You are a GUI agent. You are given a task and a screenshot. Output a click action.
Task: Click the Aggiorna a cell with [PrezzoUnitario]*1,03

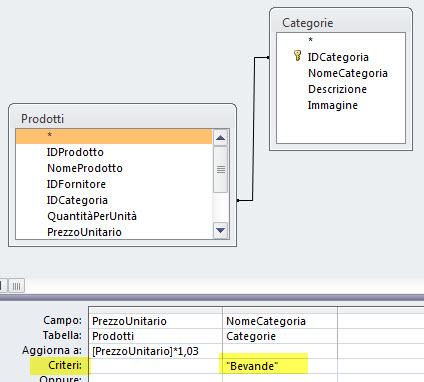click(x=156, y=351)
